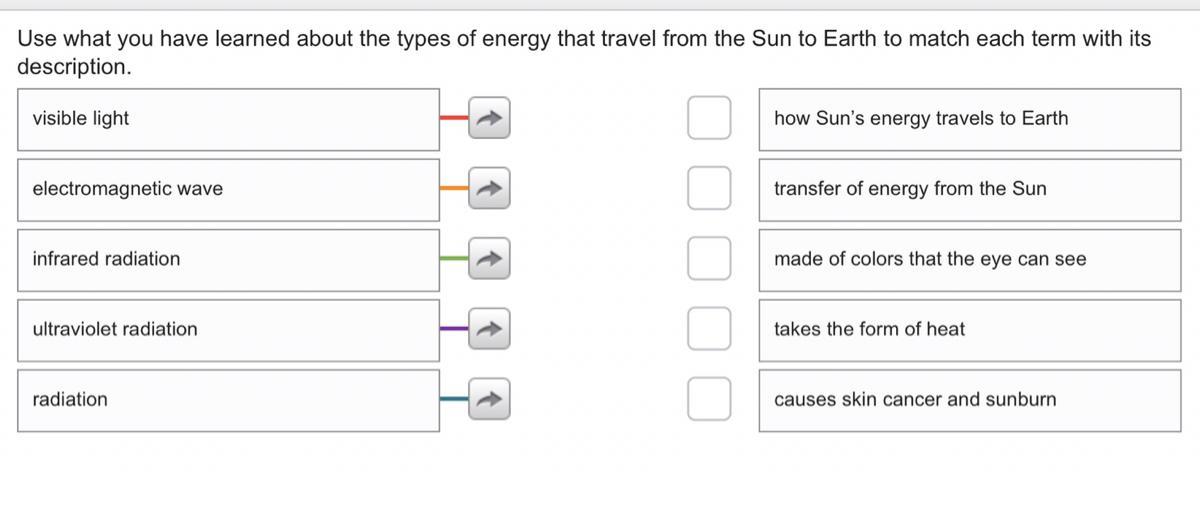1200x507 pixels.
Task: Check box beside made of colors description
Action: pos(709,259)
